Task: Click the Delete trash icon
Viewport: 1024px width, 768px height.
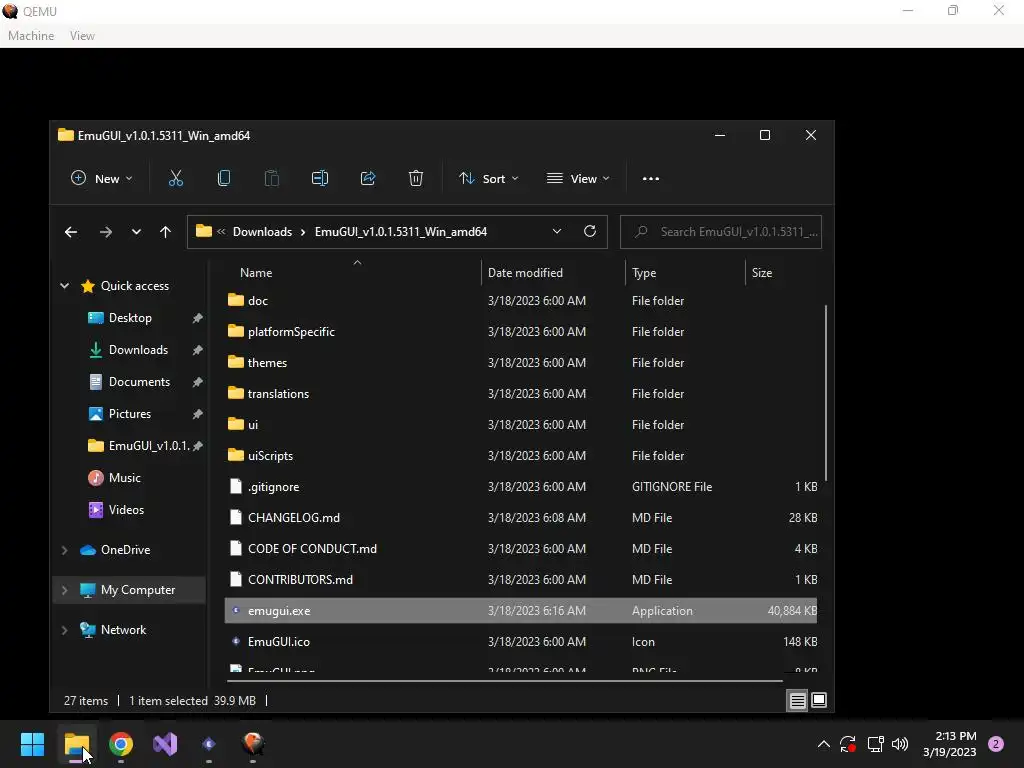Action: (x=416, y=178)
